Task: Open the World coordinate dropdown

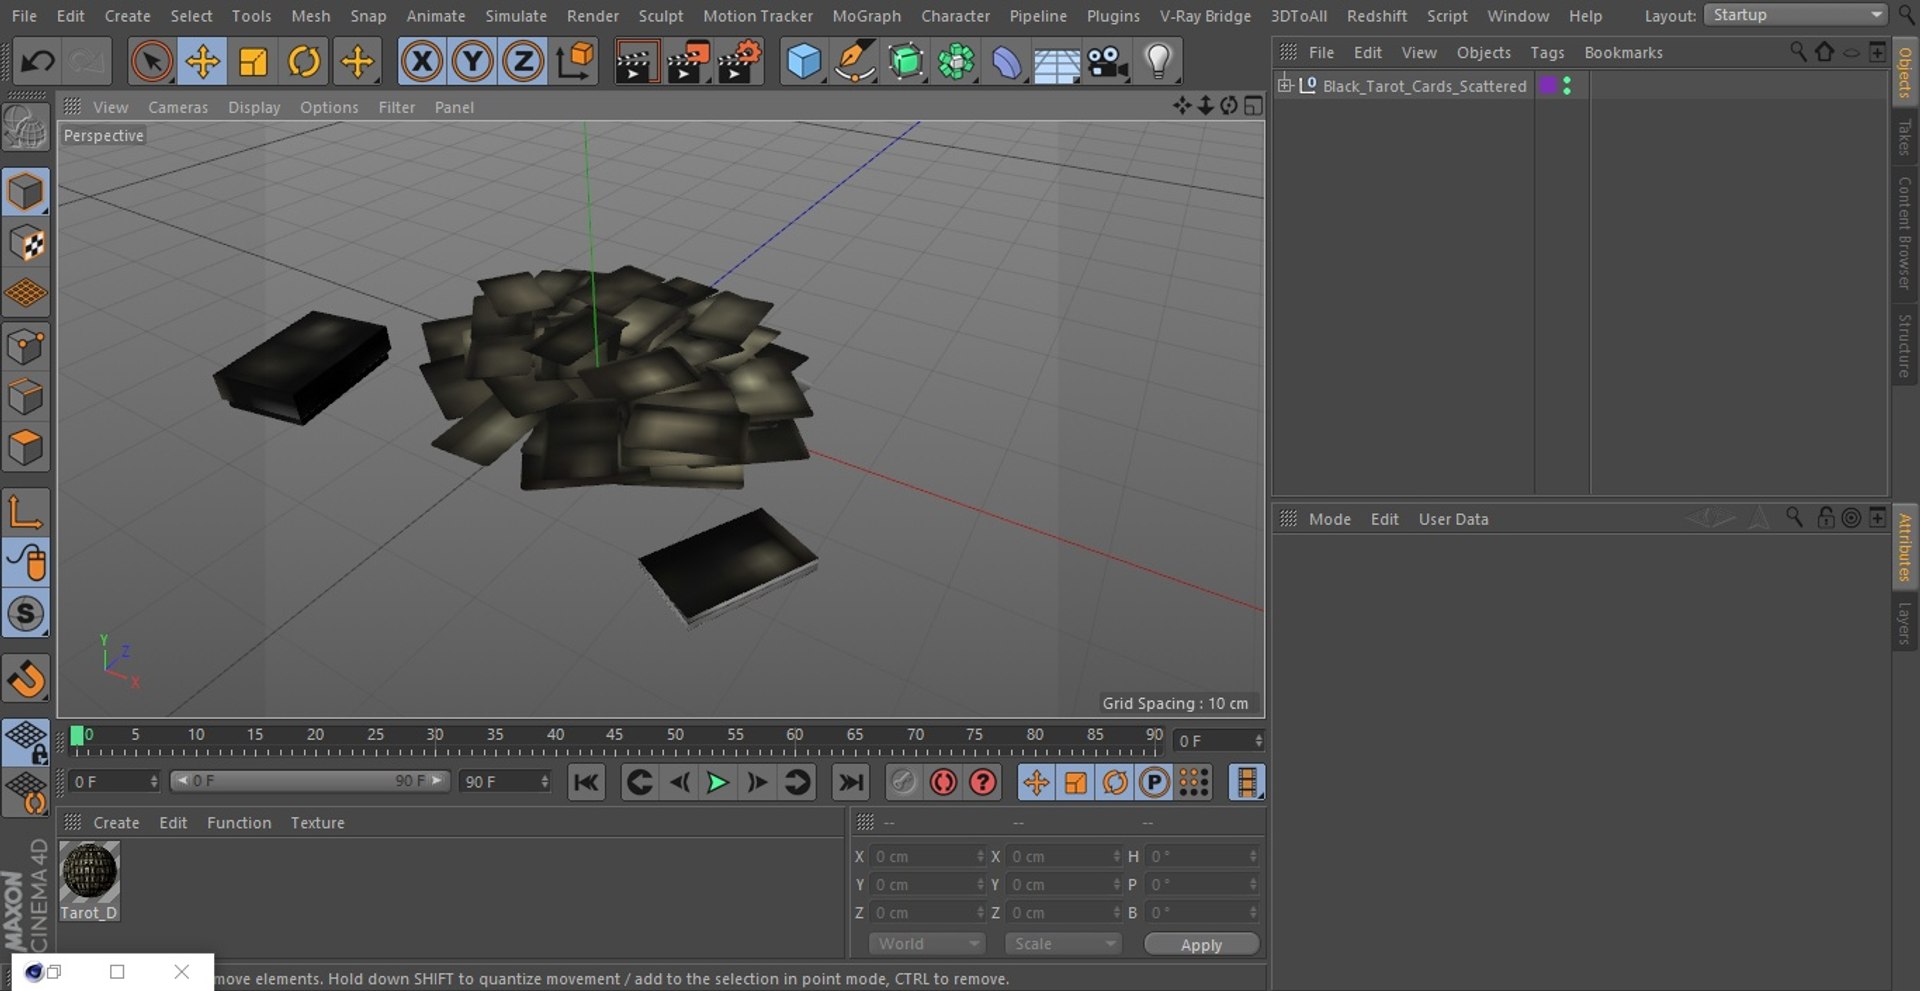Action: point(927,944)
